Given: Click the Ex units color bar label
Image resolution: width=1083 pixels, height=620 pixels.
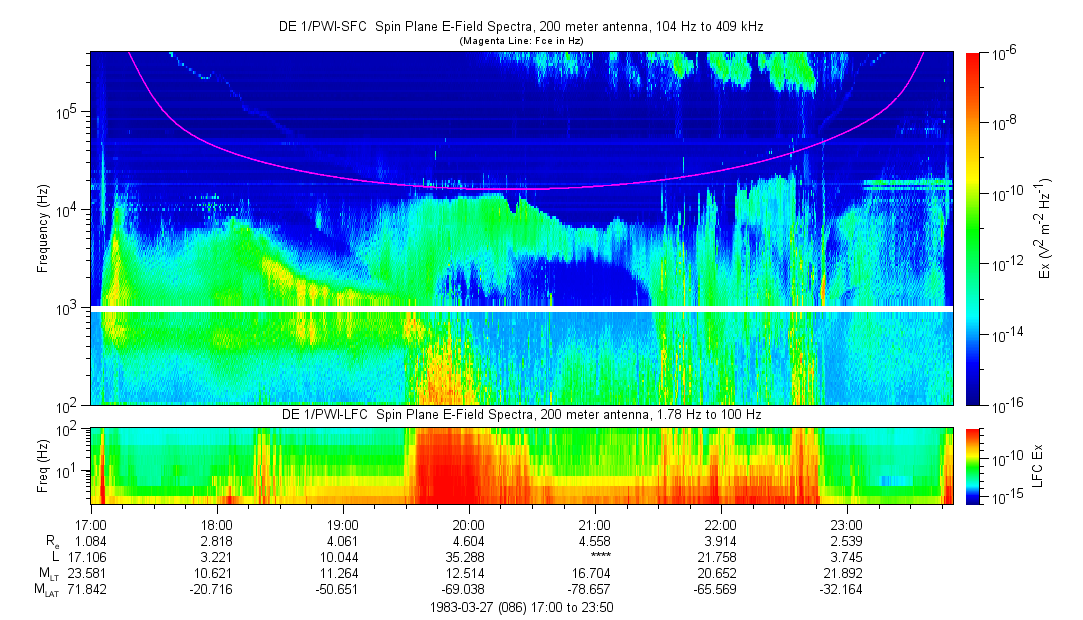Looking at the screenshot, I should 1043,228.
